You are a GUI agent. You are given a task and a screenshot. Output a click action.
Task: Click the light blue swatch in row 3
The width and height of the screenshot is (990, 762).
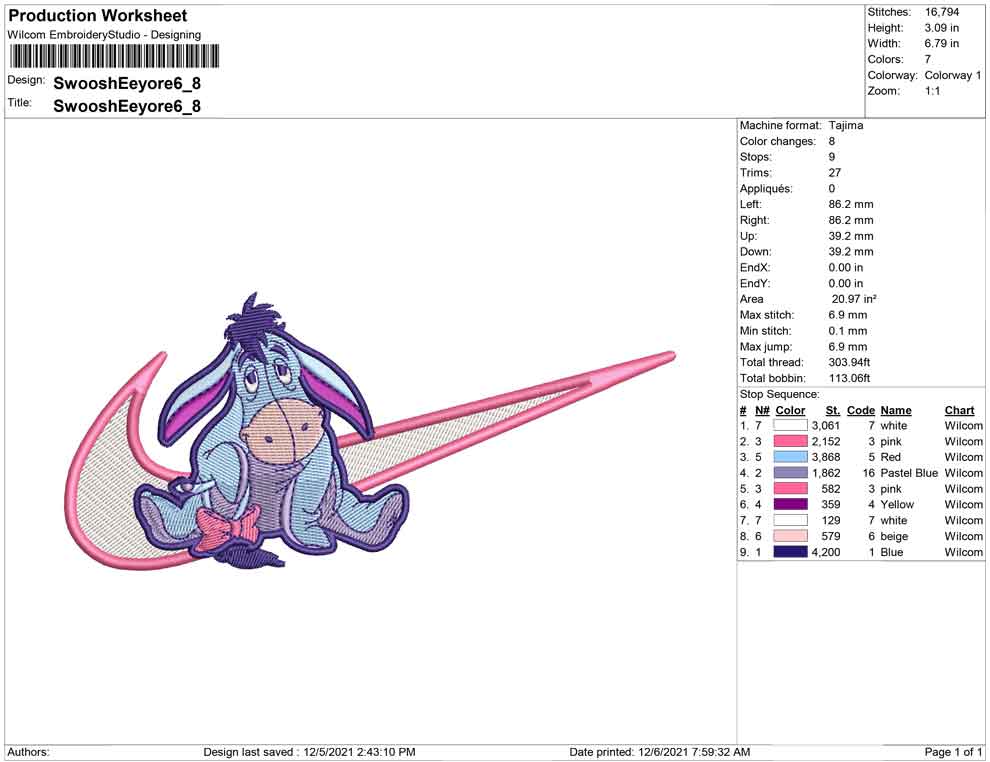pyautogui.click(x=790, y=457)
